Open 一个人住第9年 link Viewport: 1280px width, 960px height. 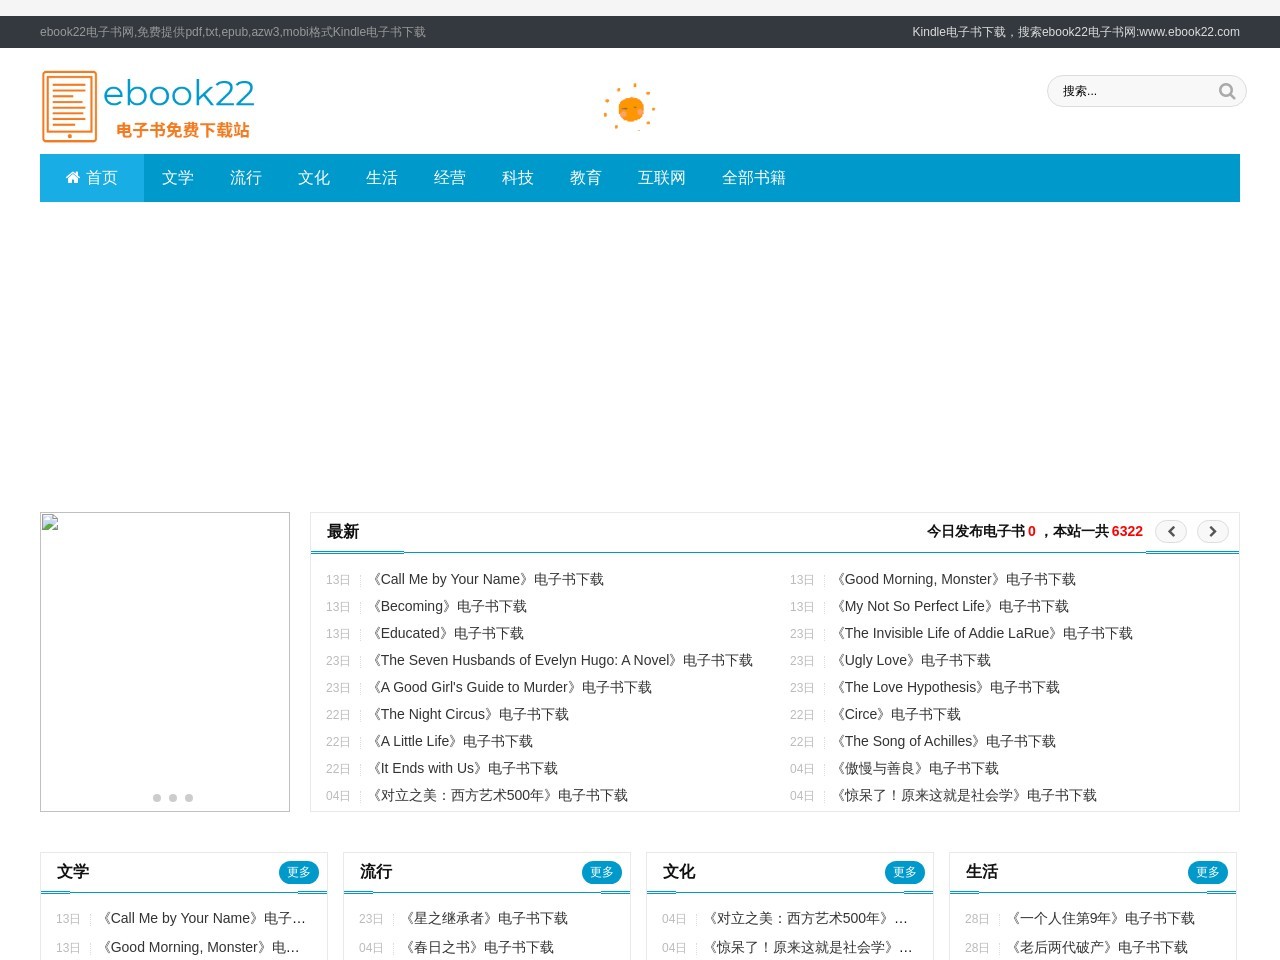point(1101,918)
